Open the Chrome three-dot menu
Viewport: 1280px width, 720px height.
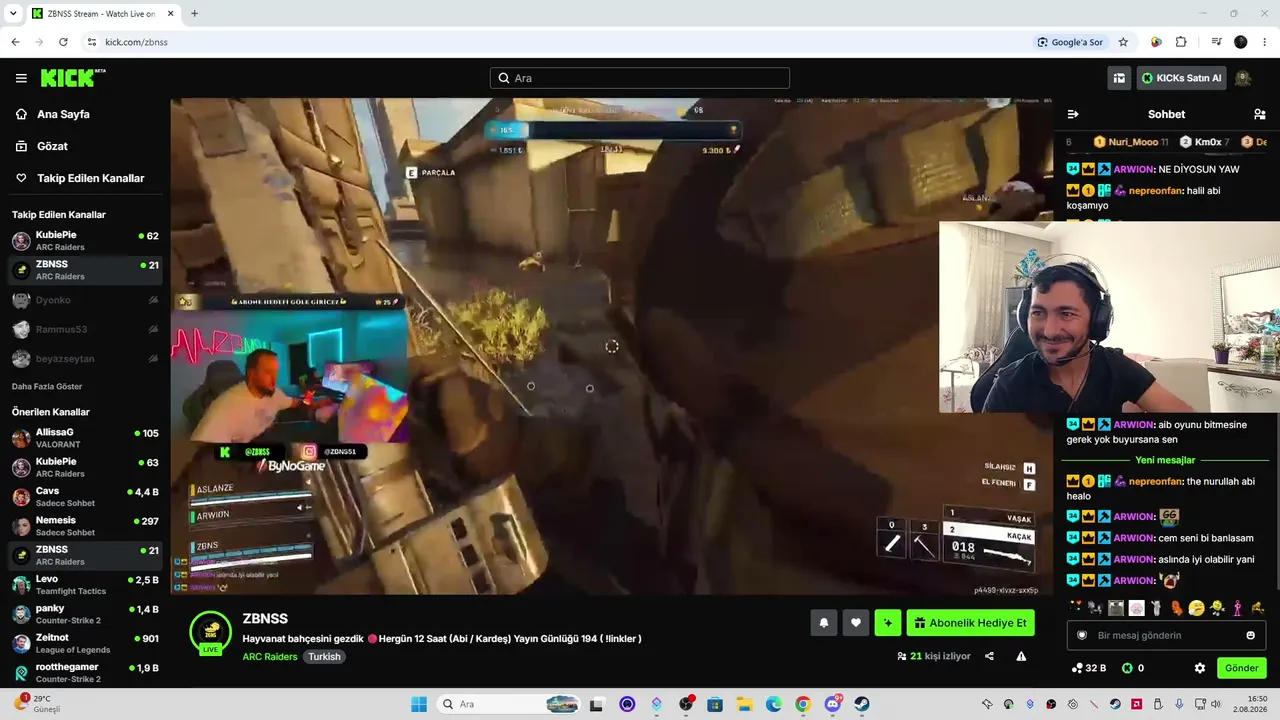[x=1265, y=42]
